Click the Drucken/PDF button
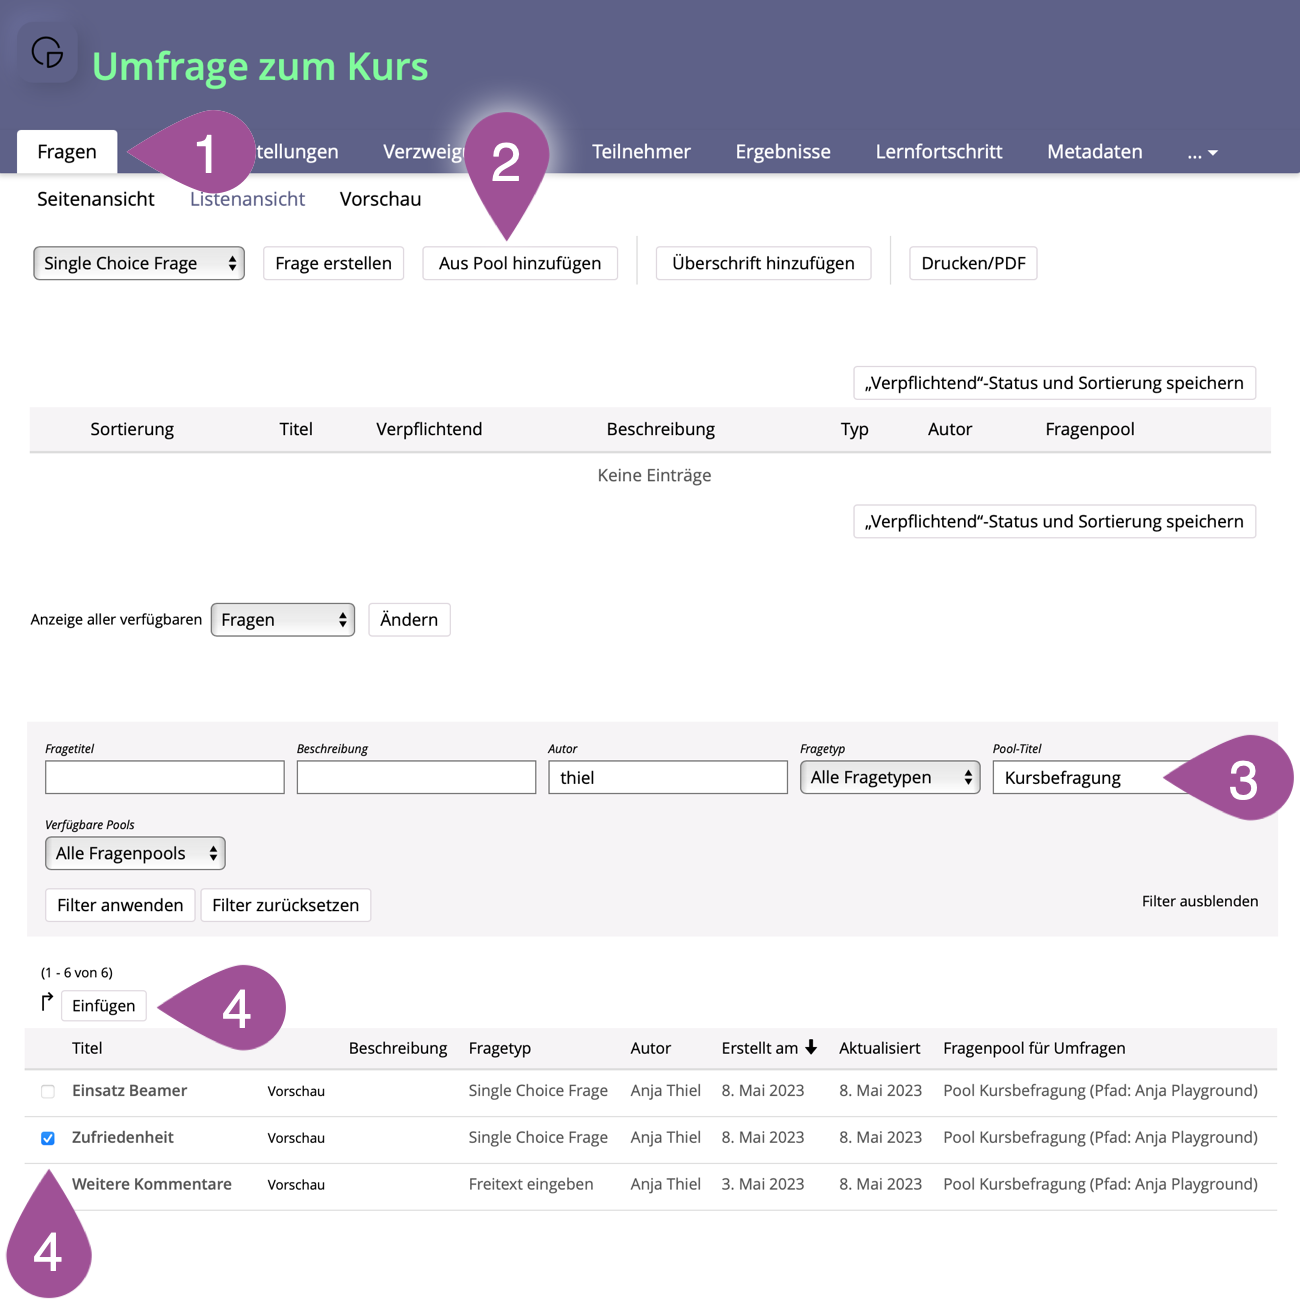The height and width of the screenshot is (1300, 1300). pos(973,263)
